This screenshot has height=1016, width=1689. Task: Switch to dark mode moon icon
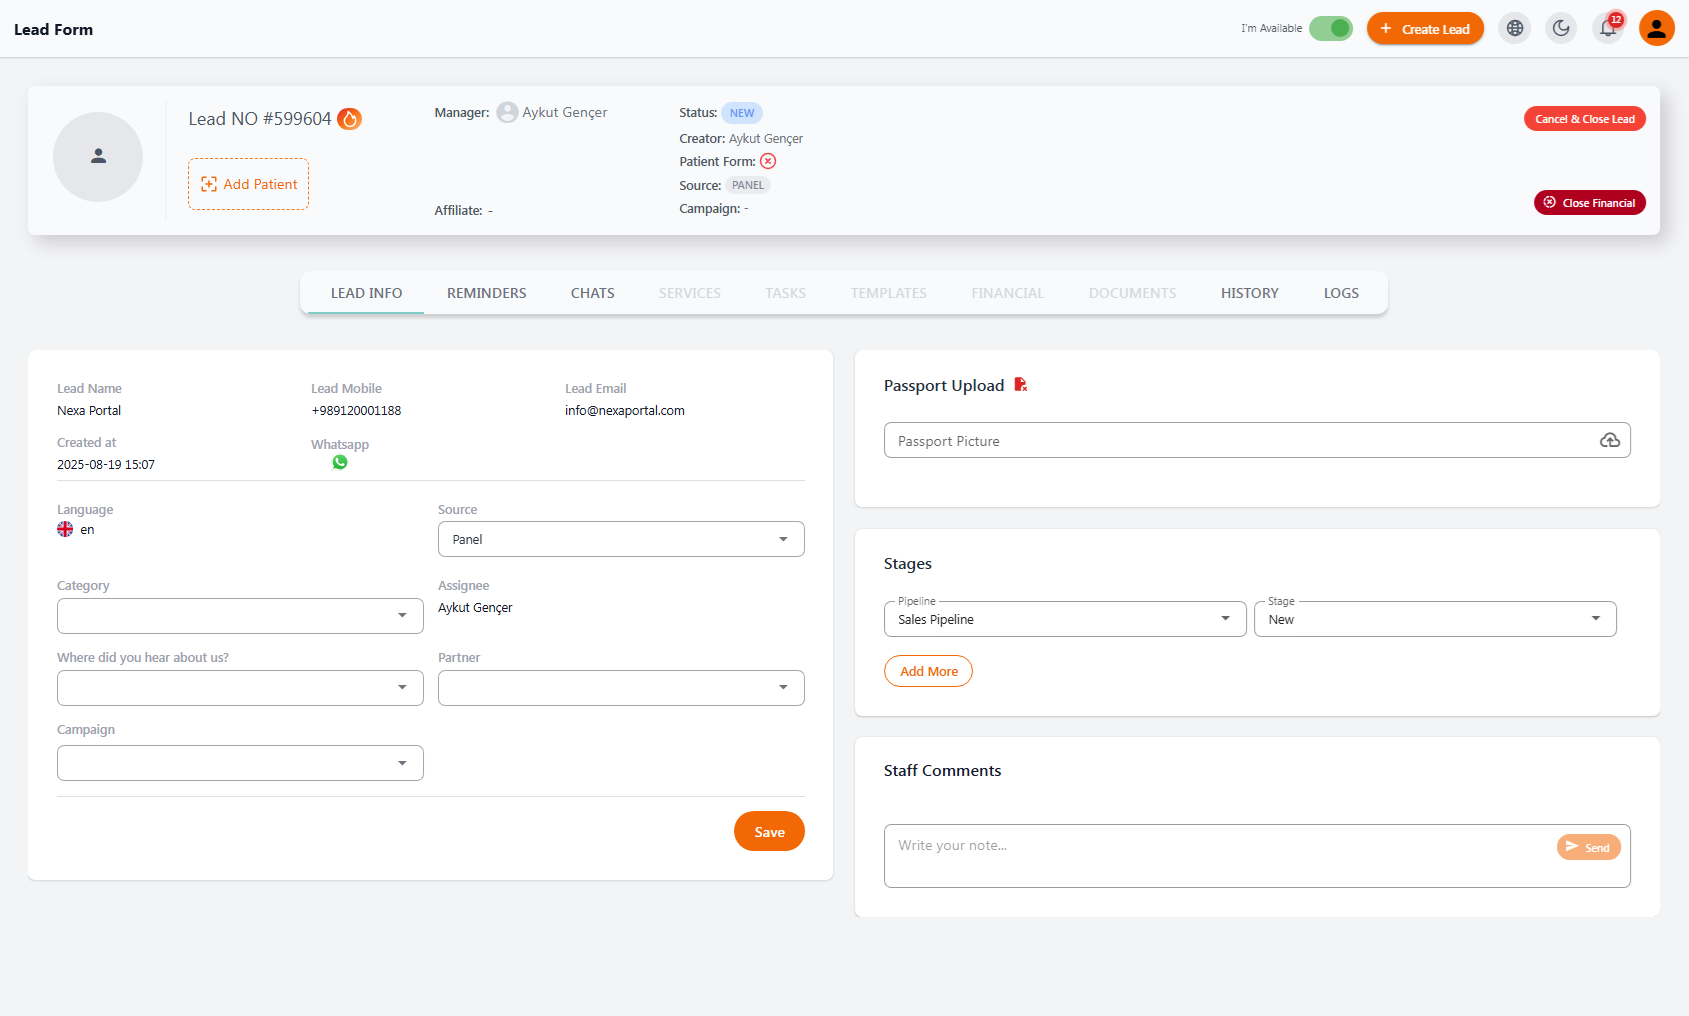click(1561, 28)
